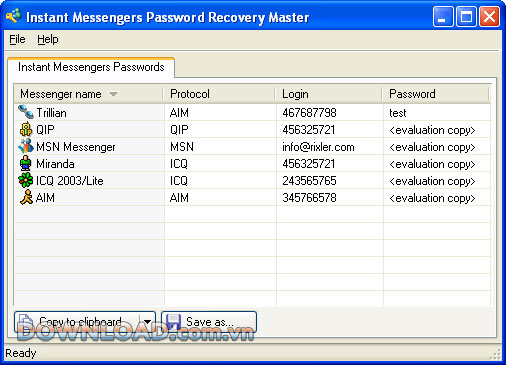Click login info@rixler.com
Image resolution: width=506 pixels, height=365 pixels.
coord(318,147)
